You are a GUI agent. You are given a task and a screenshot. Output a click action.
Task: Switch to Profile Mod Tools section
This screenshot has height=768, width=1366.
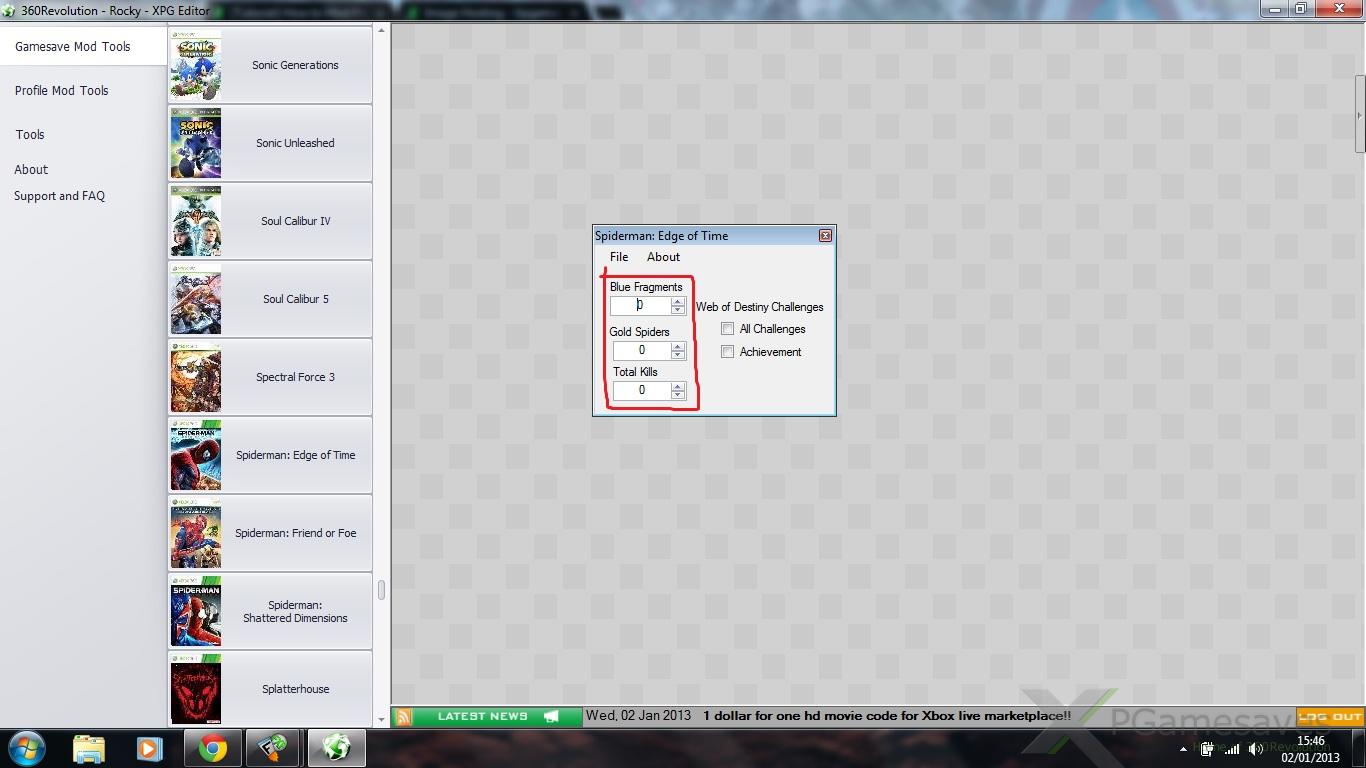[61, 90]
